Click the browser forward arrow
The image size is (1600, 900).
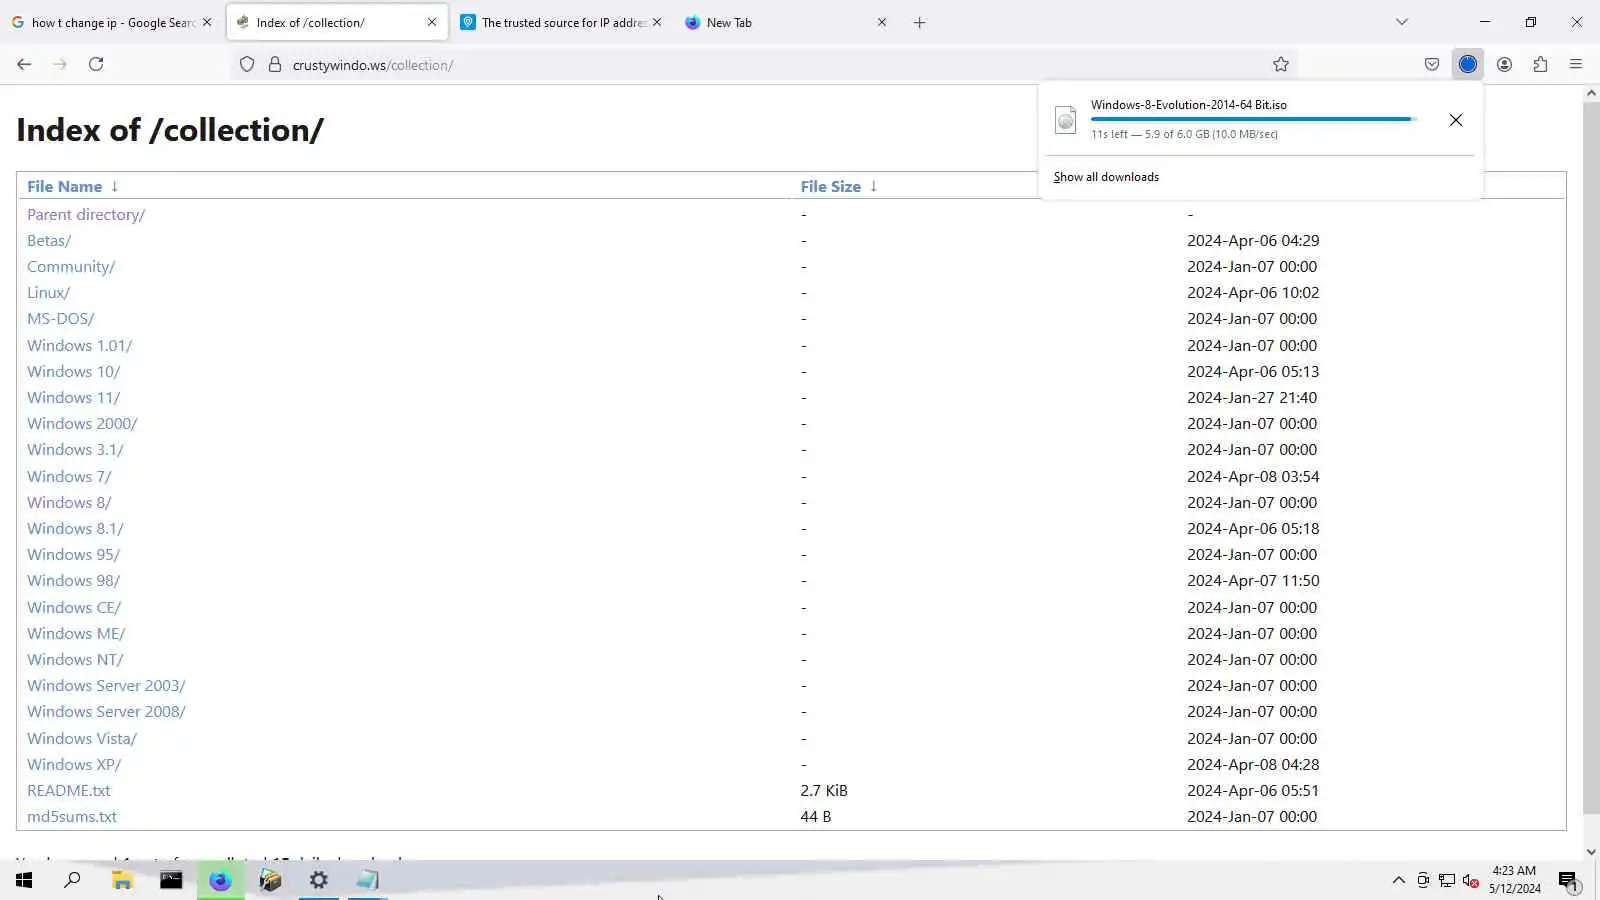click(60, 64)
